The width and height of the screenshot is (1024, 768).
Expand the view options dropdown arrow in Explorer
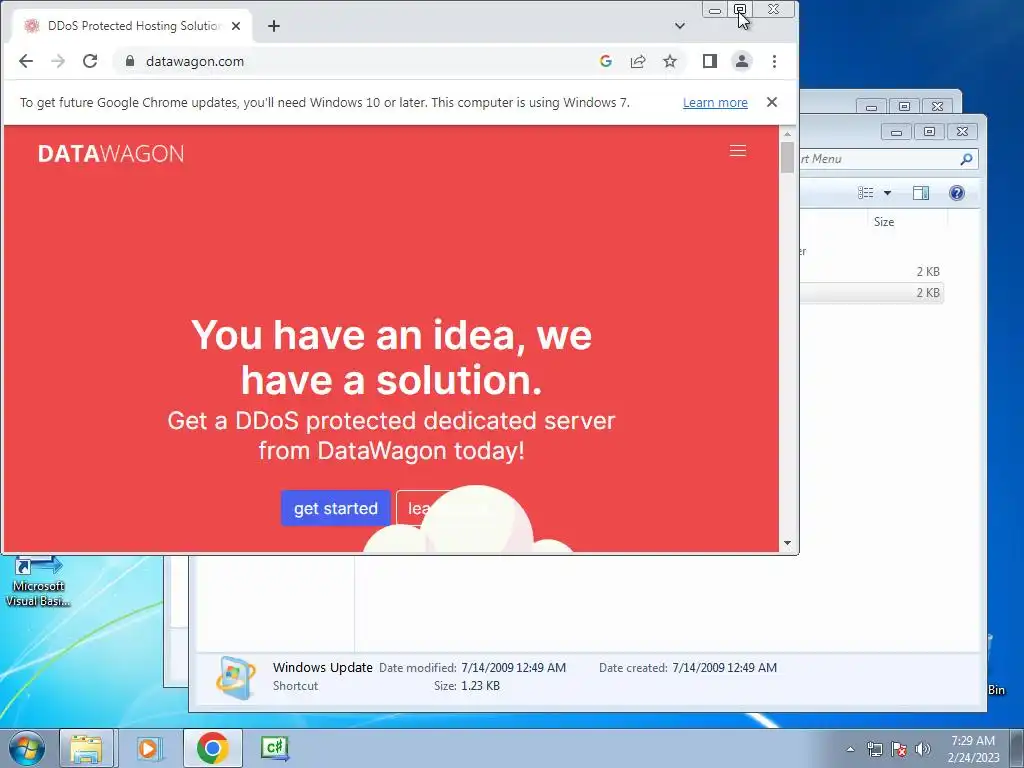coord(887,193)
